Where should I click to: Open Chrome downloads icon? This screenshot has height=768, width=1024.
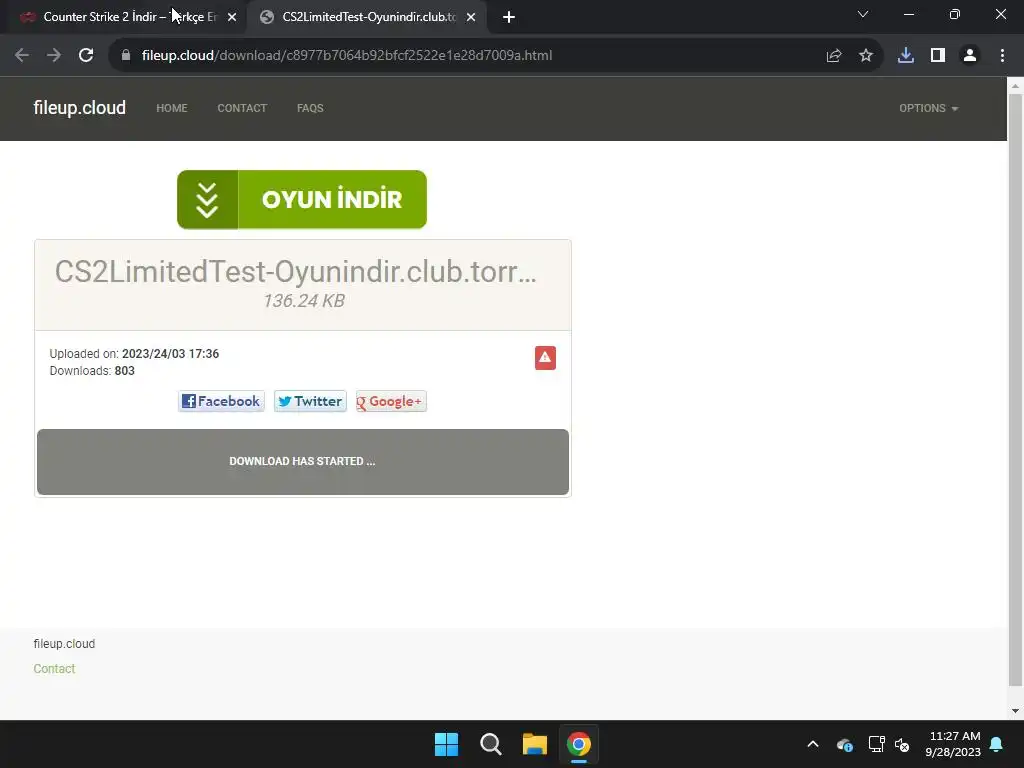[906, 56]
